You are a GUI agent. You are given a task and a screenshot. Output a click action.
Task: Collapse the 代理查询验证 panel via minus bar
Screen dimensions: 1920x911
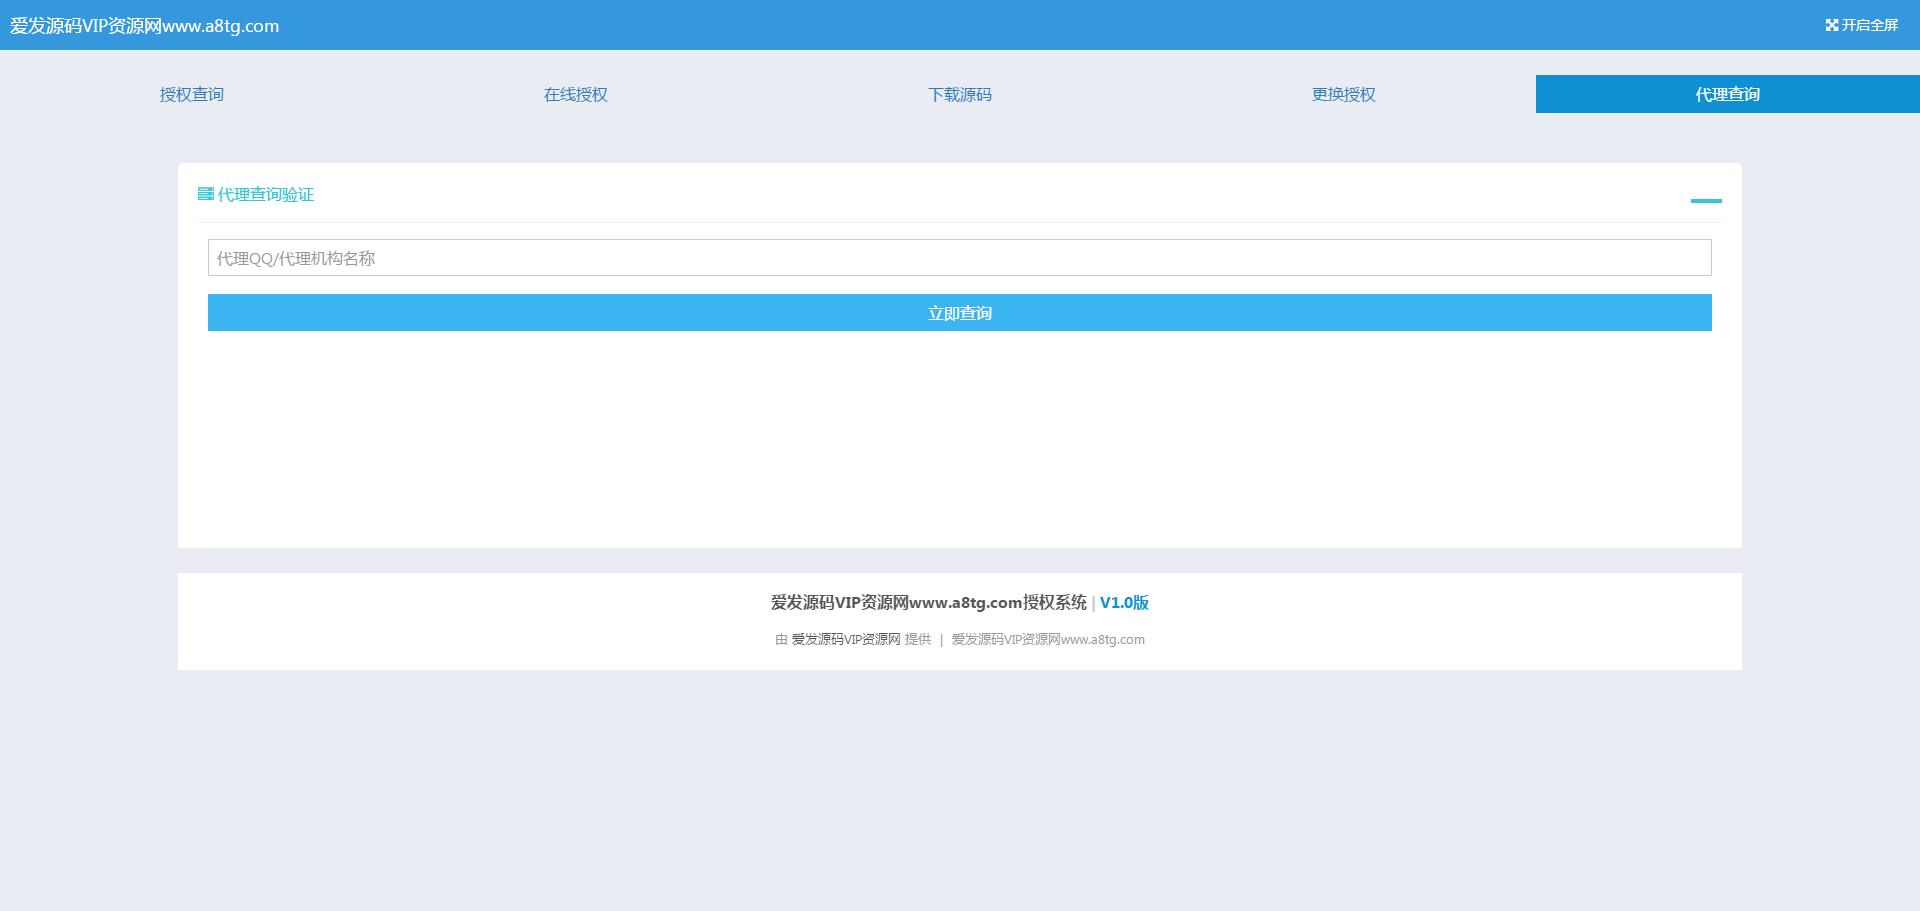coord(1706,200)
